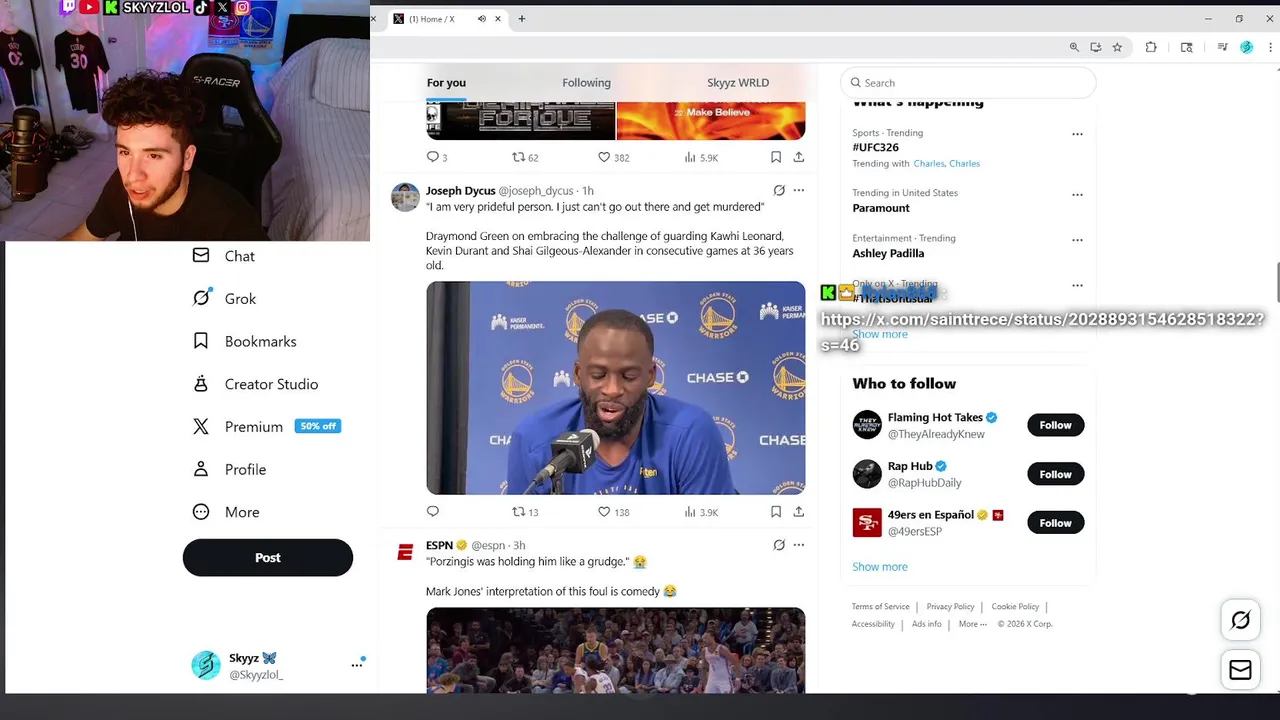Open a new browser tab
The height and width of the screenshot is (720, 1280).
point(522,18)
